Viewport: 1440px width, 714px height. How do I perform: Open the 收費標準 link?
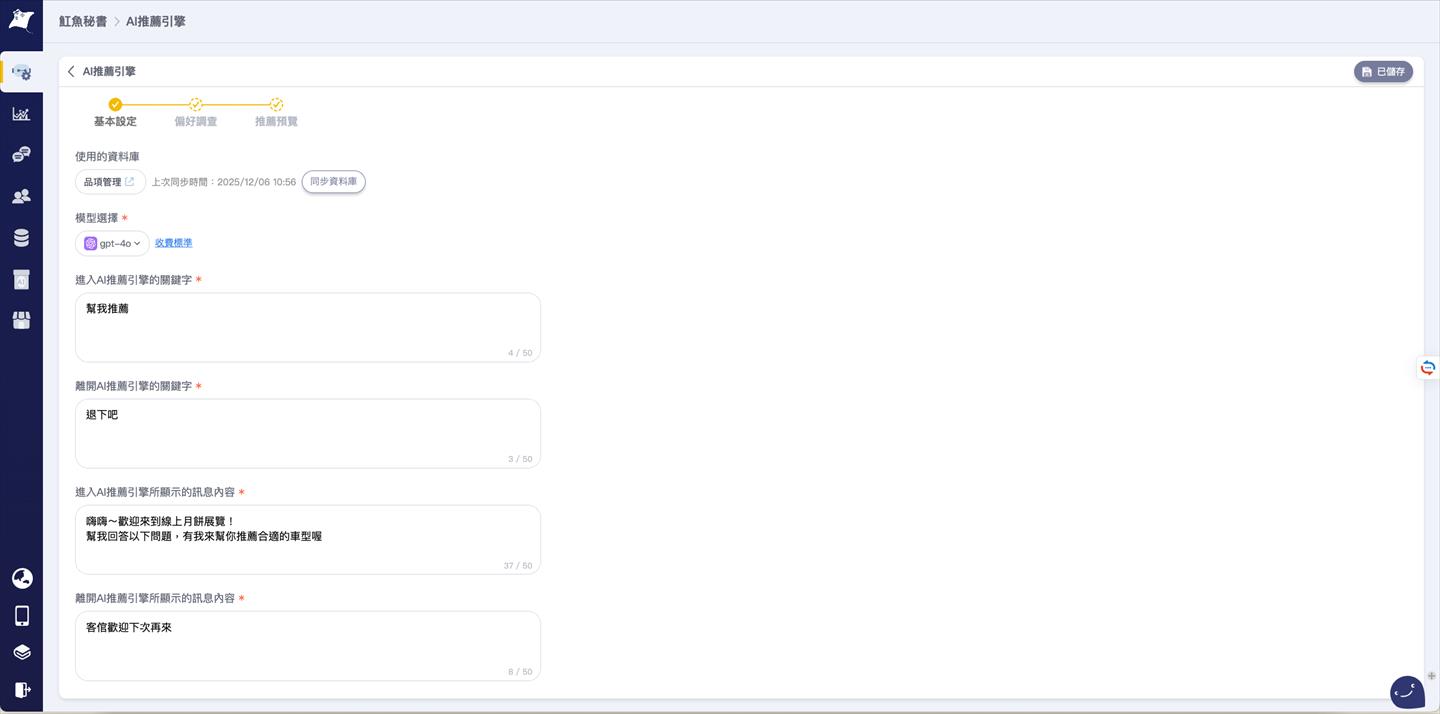(173, 243)
